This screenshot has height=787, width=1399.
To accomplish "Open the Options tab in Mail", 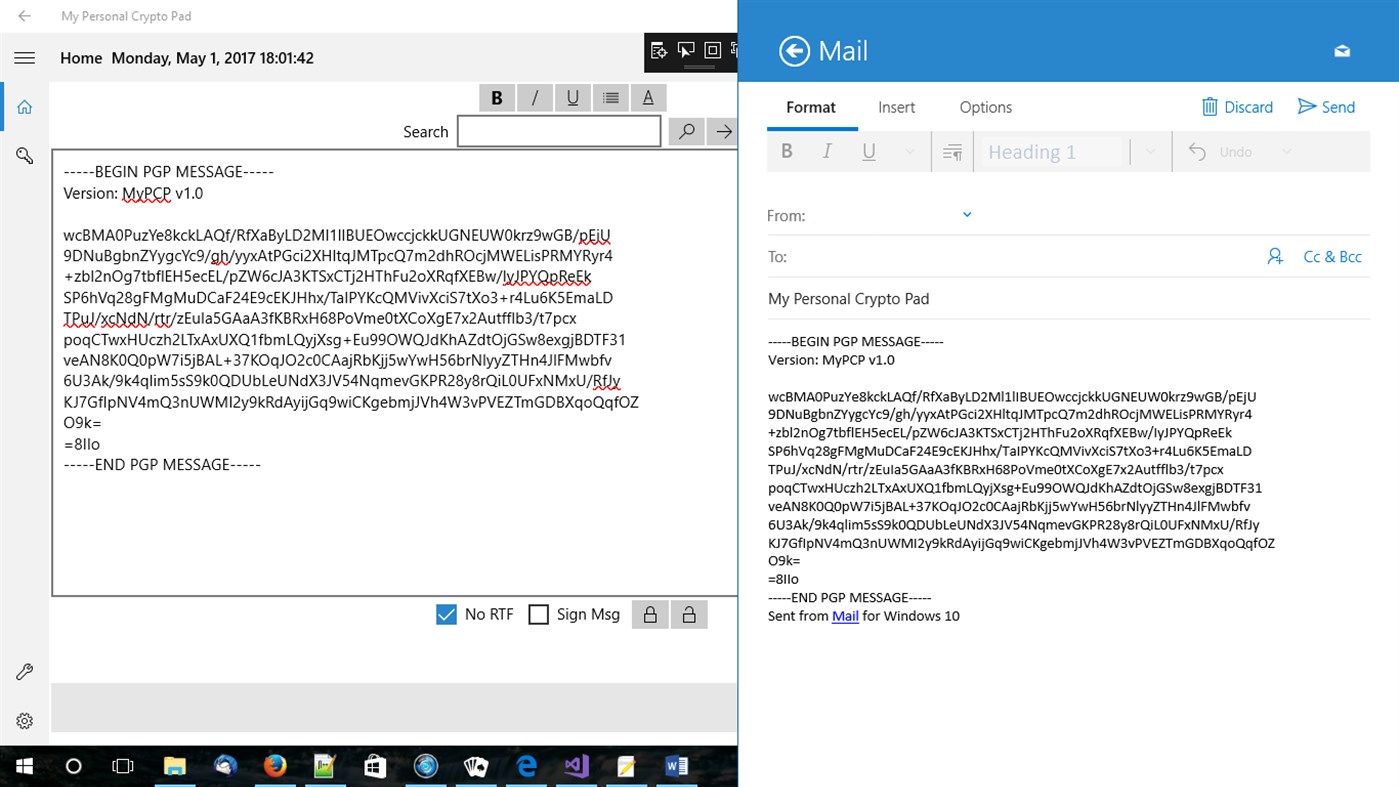I will (x=985, y=107).
